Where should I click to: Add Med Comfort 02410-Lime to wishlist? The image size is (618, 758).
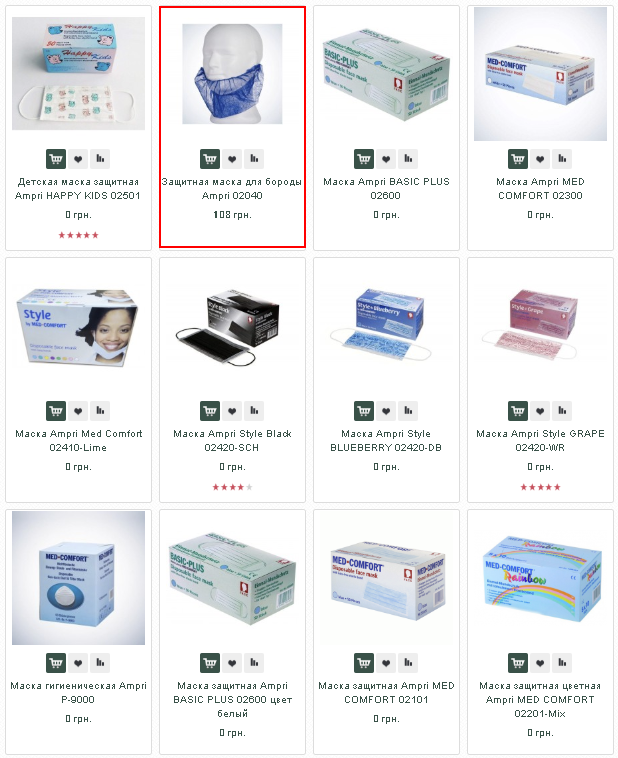pos(78,411)
